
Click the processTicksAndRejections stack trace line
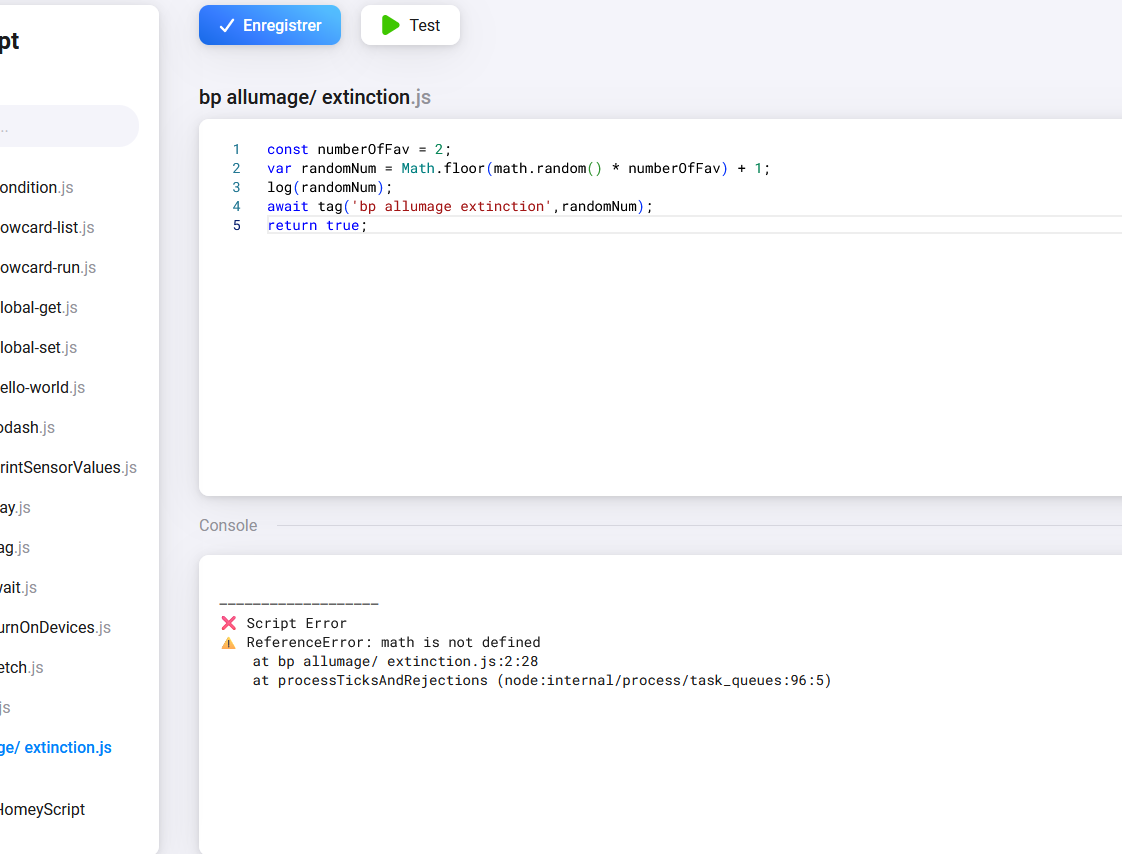(x=542, y=681)
